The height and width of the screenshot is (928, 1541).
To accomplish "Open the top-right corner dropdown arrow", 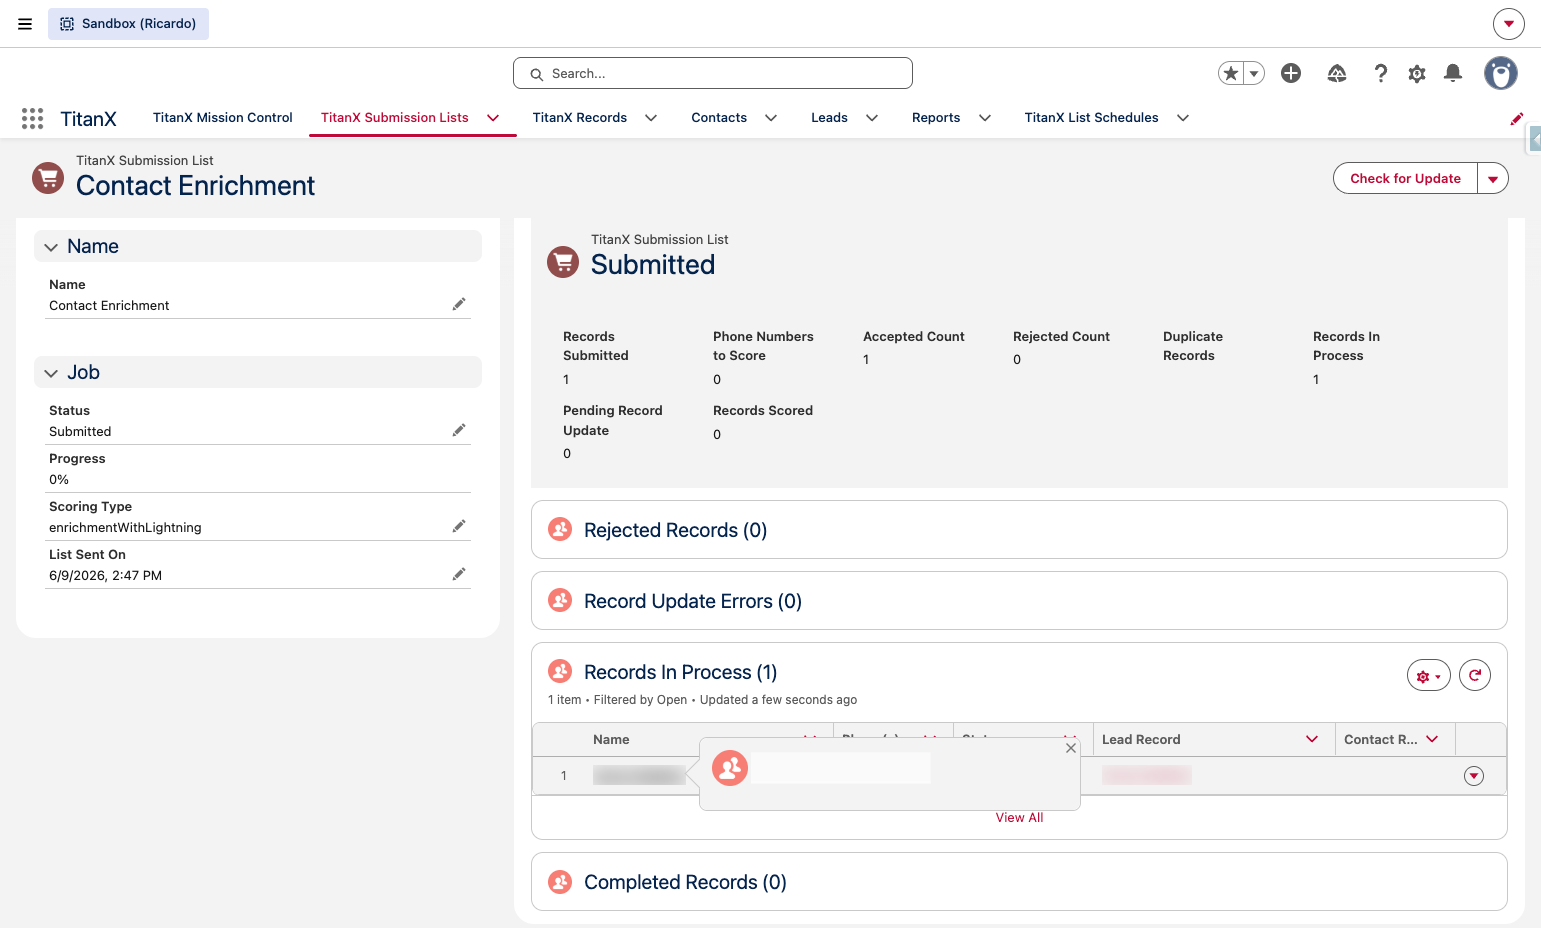I will (1509, 24).
